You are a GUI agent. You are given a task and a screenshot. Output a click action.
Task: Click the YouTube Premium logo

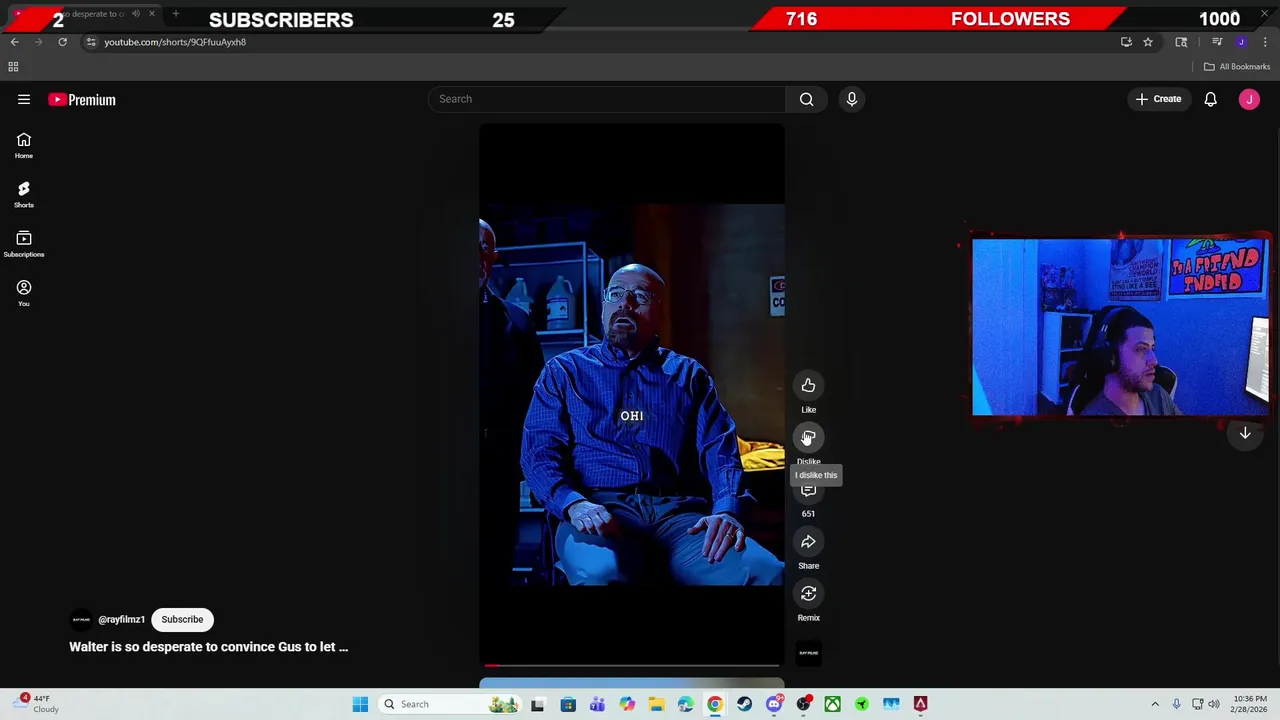(x=82, y=99)
